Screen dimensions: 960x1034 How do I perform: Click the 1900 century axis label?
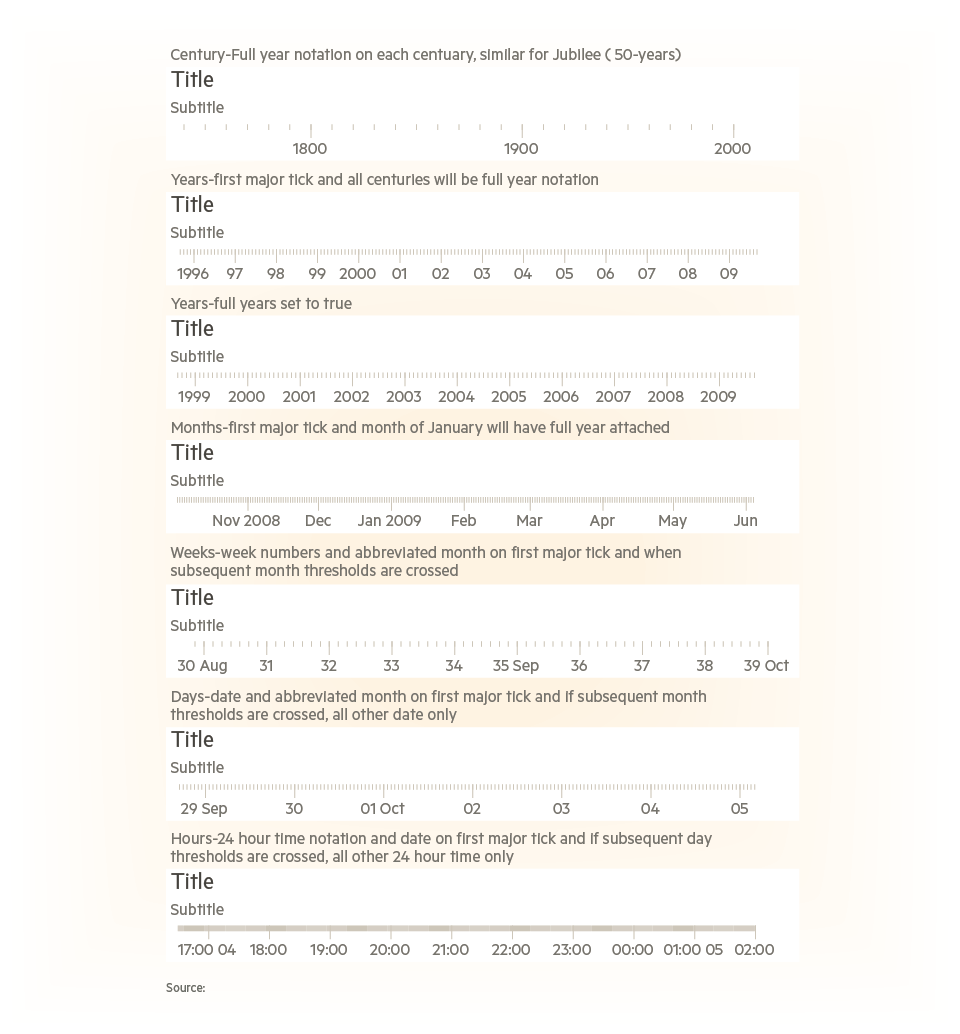click(x=522, y=148)
